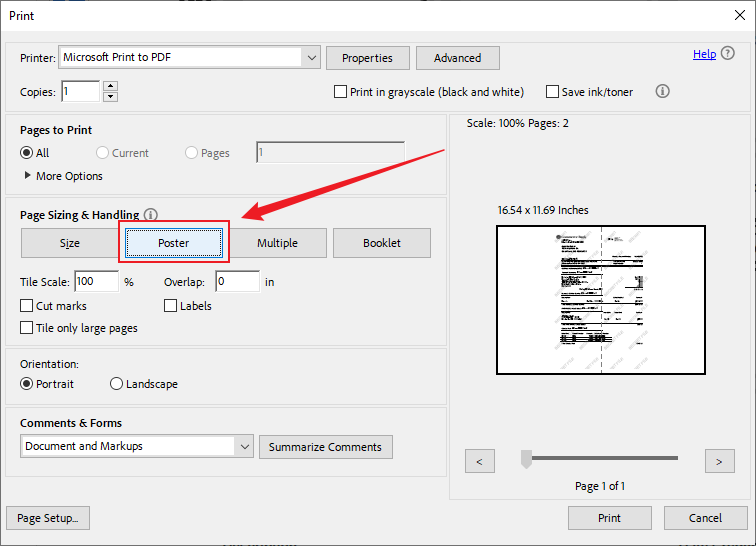Click the preview page slider handle
Screen dimensions: 756x546
point(526,459)
